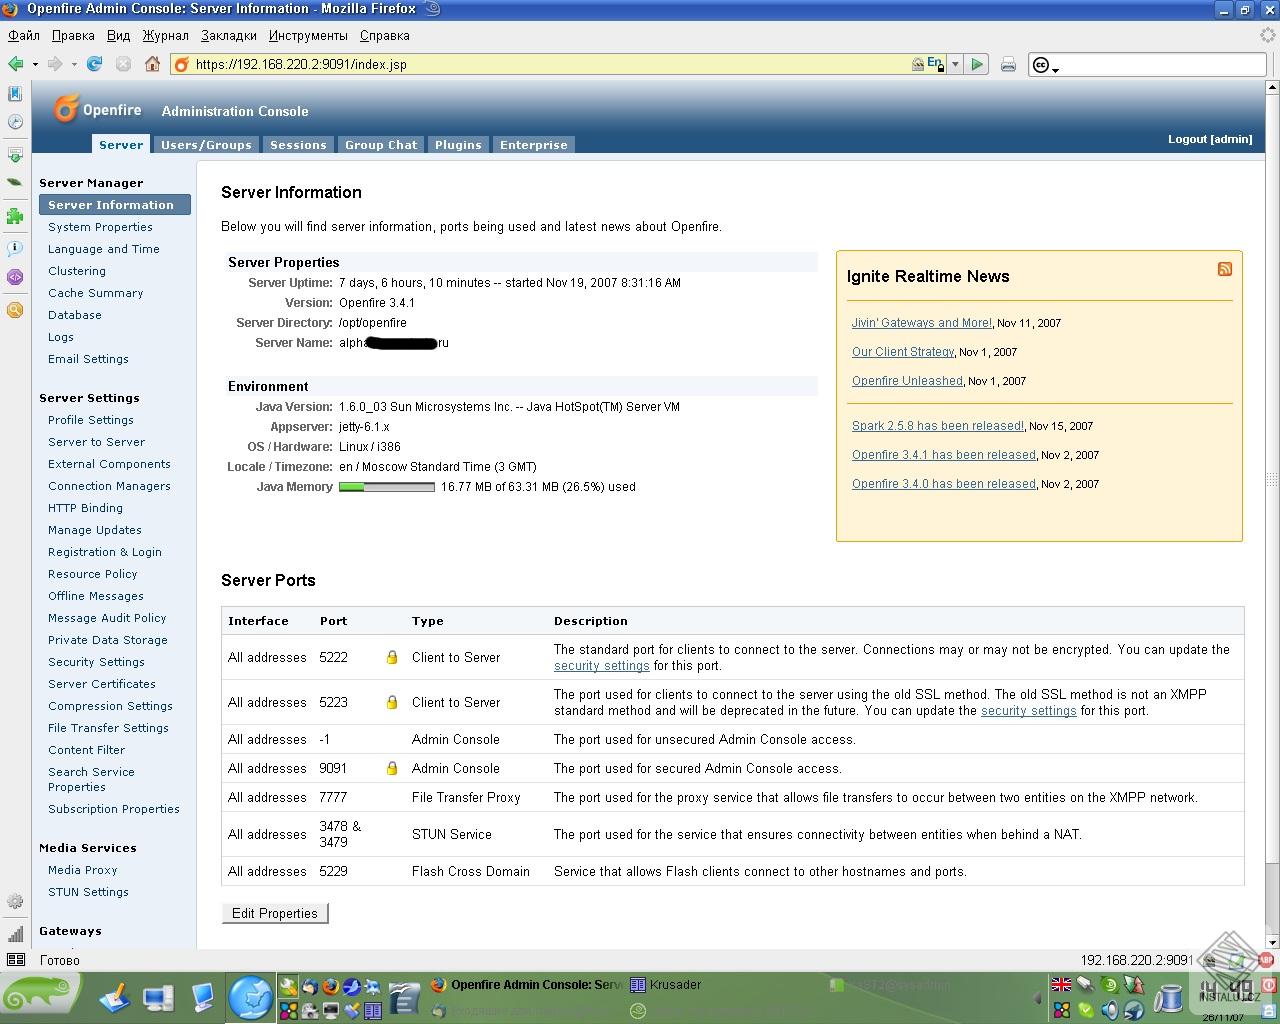Click the page vertical scrollbar

pos(1272,515)
